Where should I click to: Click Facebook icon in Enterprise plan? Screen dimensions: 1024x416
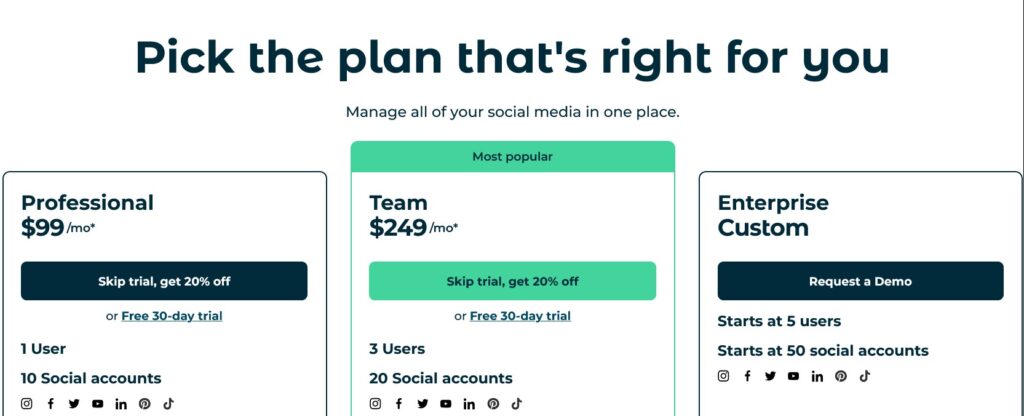(x=747, y=376)
